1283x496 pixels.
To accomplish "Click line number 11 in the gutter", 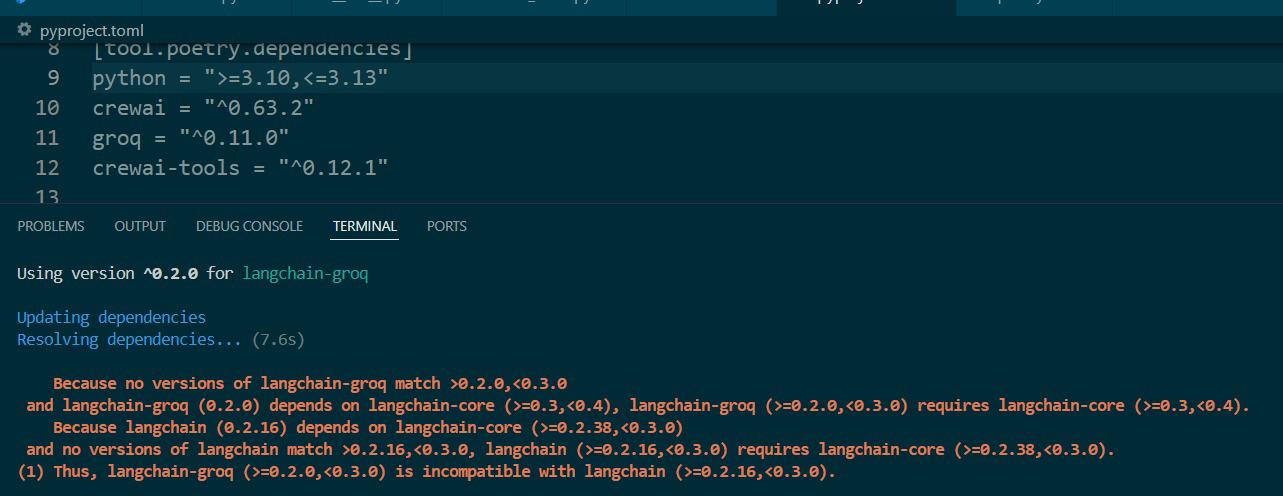I will click(x=47, y=138).
